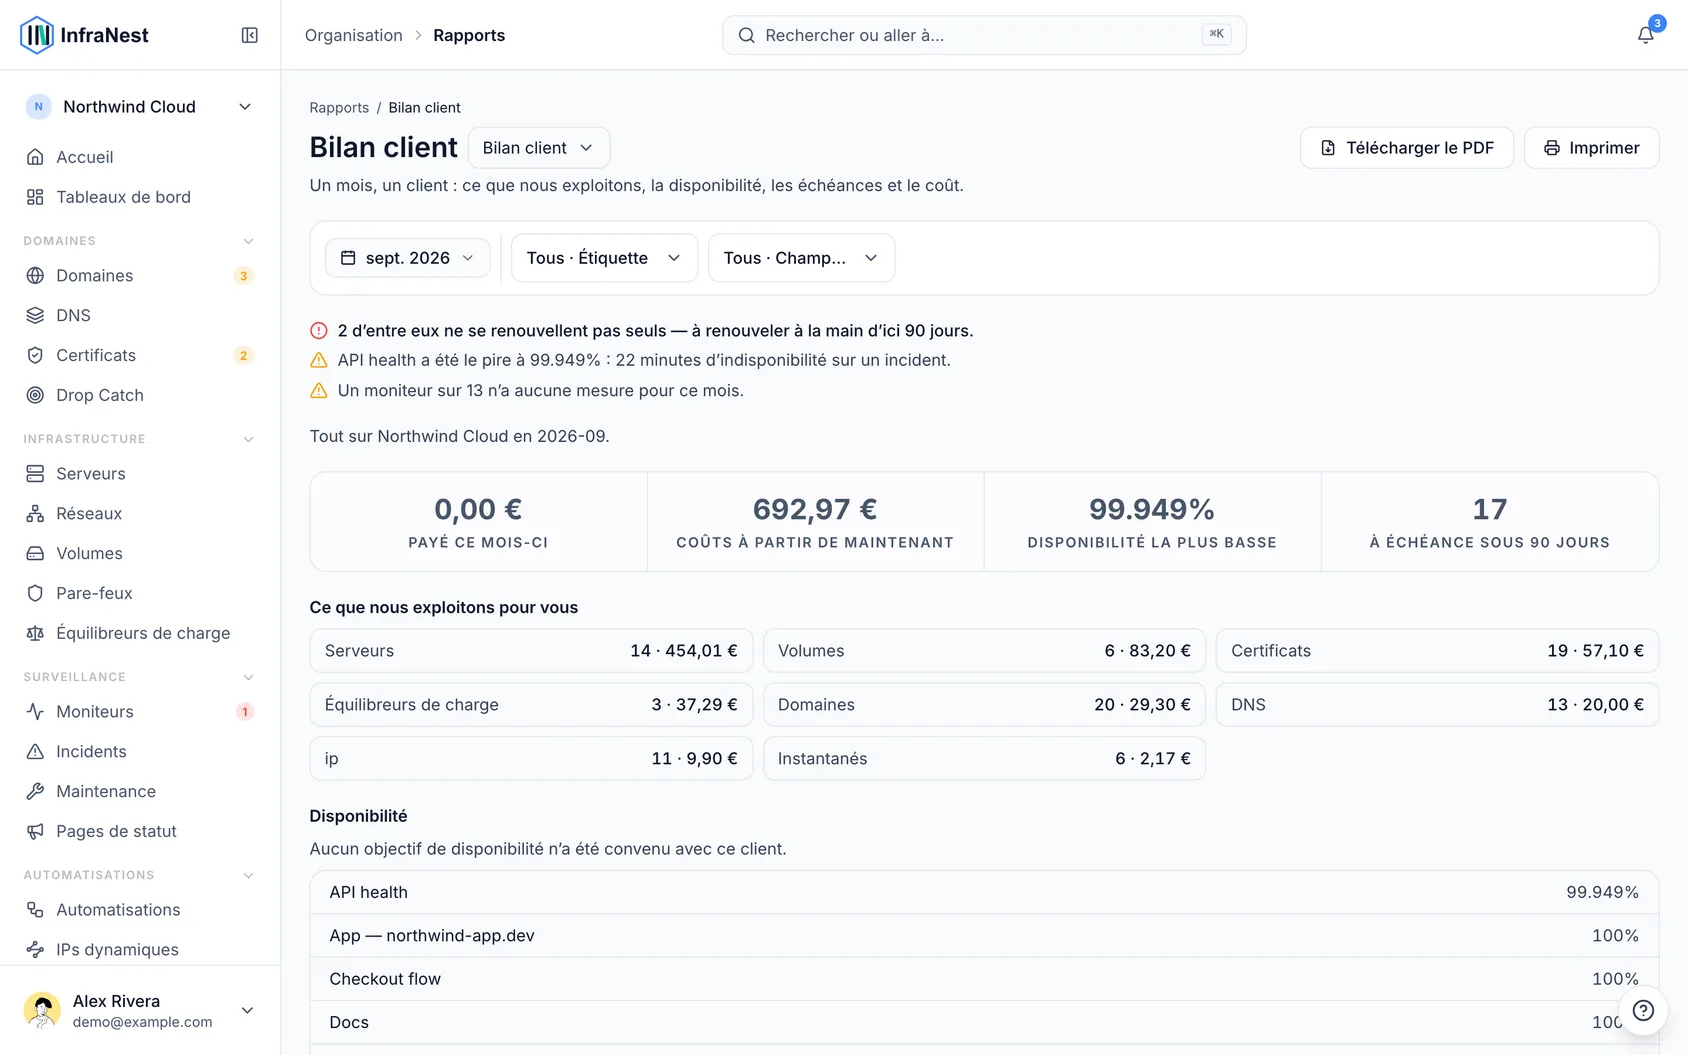Click the Réseaux network icon
1688x1055 pixels.
pyautogui.click(x=35, y=513)
